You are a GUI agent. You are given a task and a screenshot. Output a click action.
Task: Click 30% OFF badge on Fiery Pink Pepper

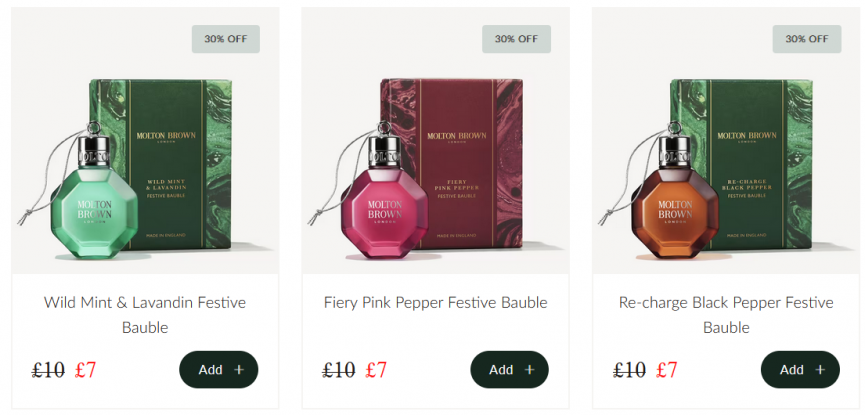point(516,39)
